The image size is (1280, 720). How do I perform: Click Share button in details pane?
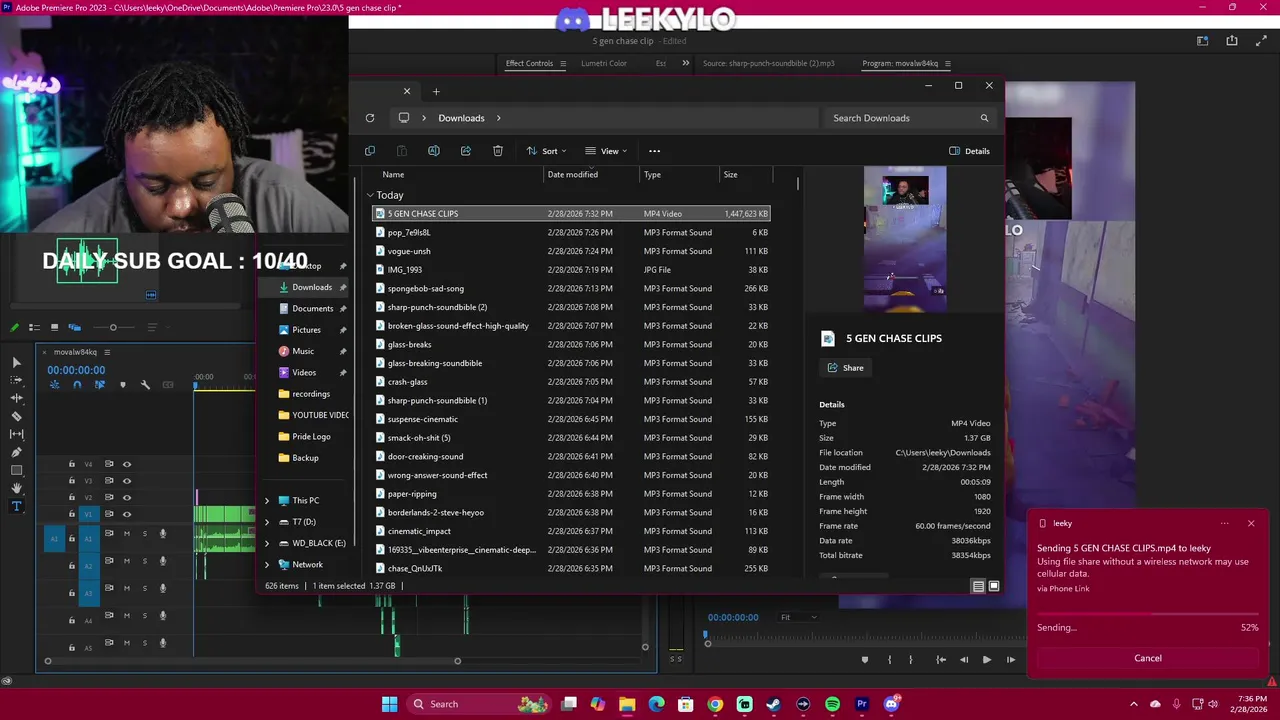846,368
